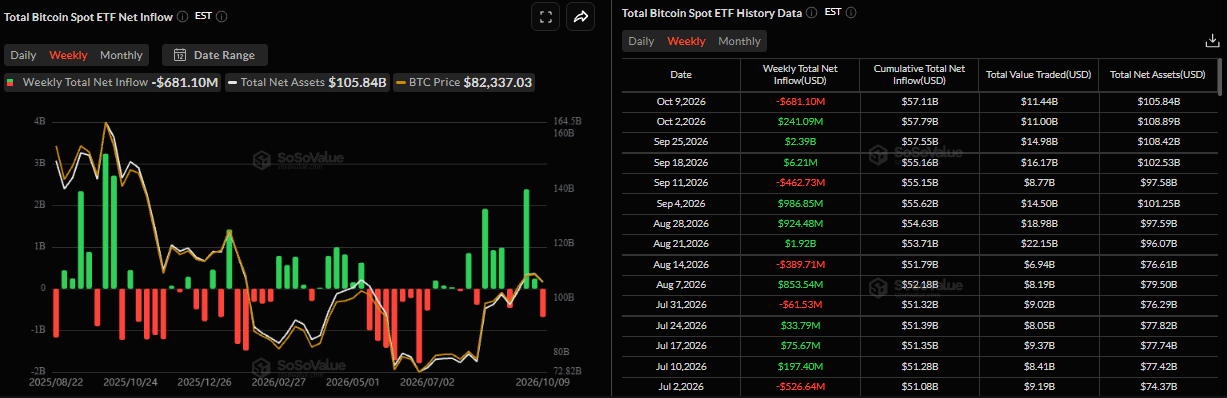
Task: Click the Total Net Assets $105.84B legend value
Action: (x=357, y=82)
